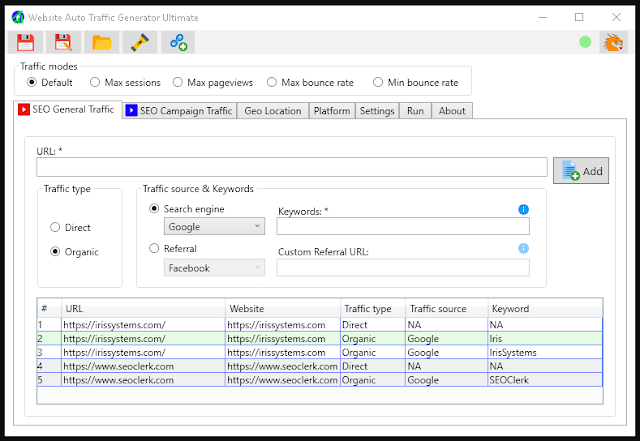
Task: Click the blue link-with-plus toolbar icon
Action: [x=178, y=42]
